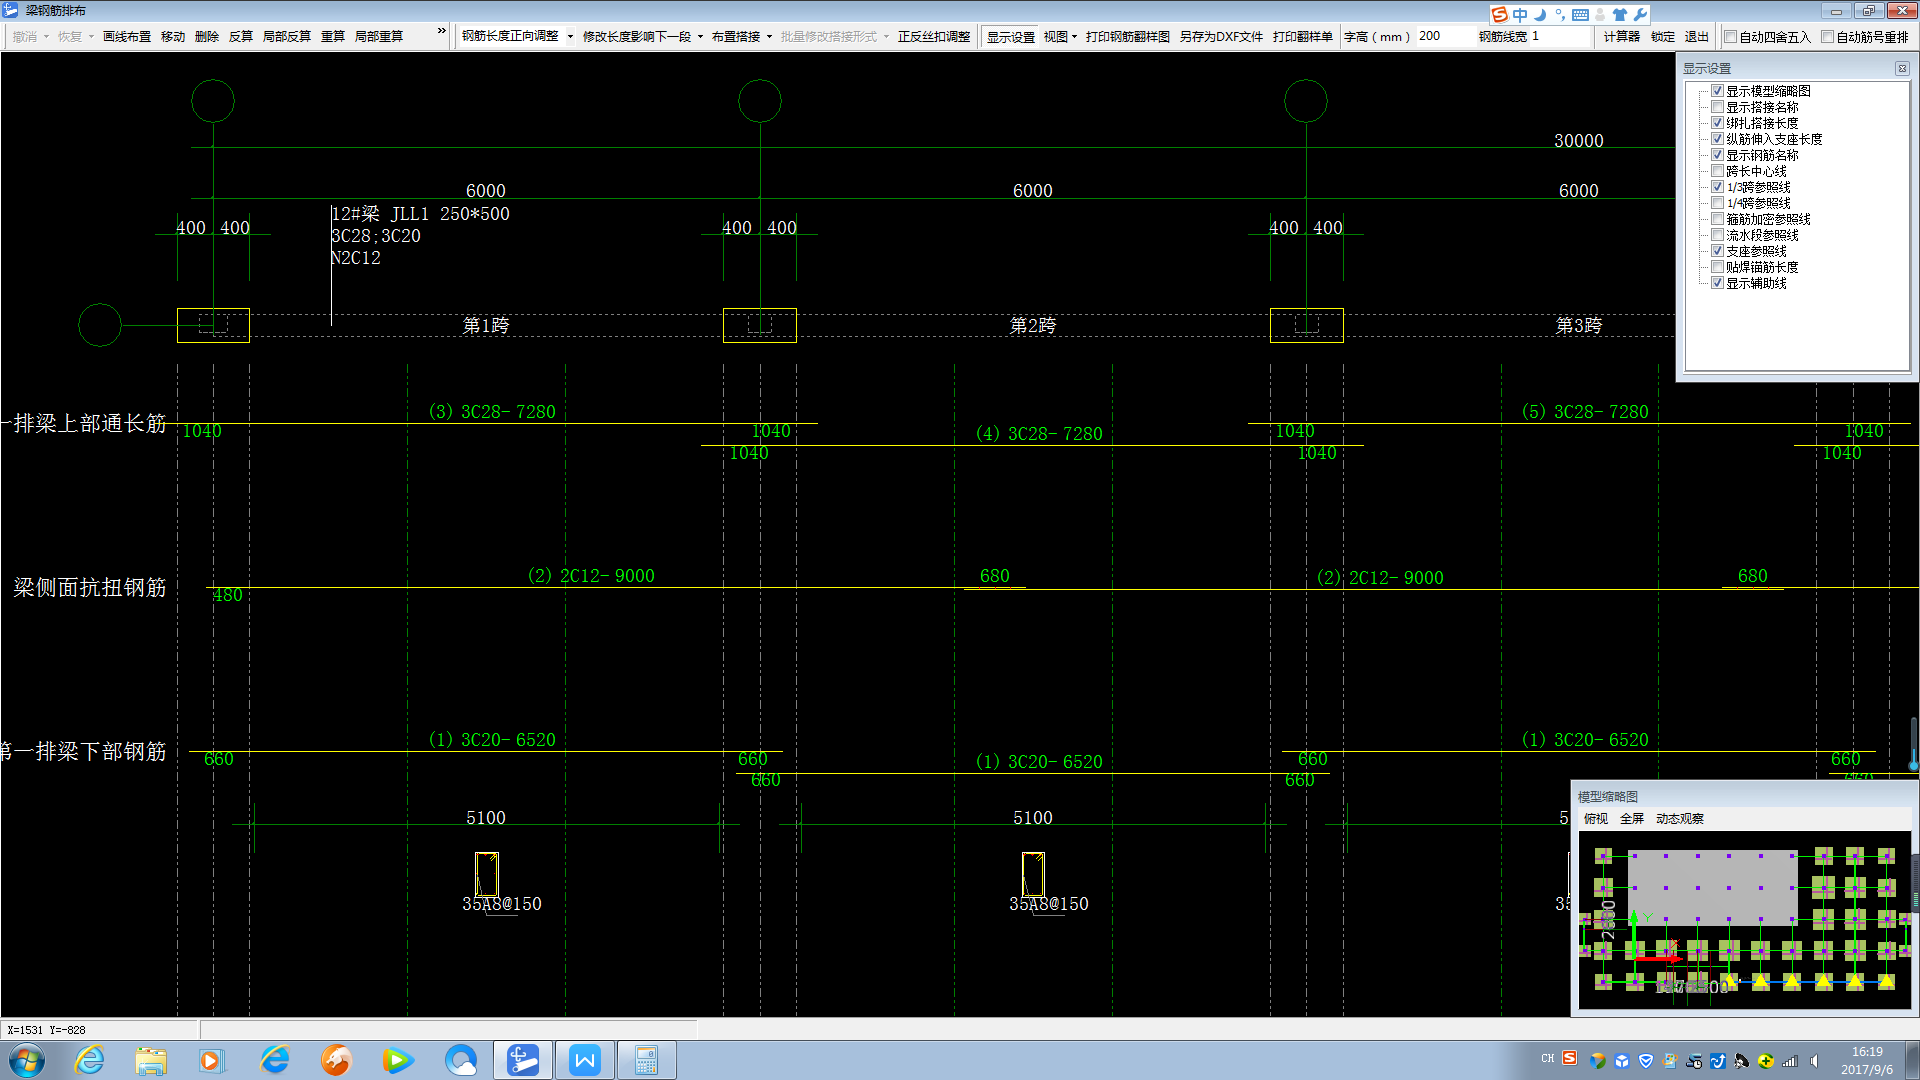Viewport: 1920px width, 1080px height.
Task: Click the WPS Writer taskbar icon
Action: tap(584, 1060)
